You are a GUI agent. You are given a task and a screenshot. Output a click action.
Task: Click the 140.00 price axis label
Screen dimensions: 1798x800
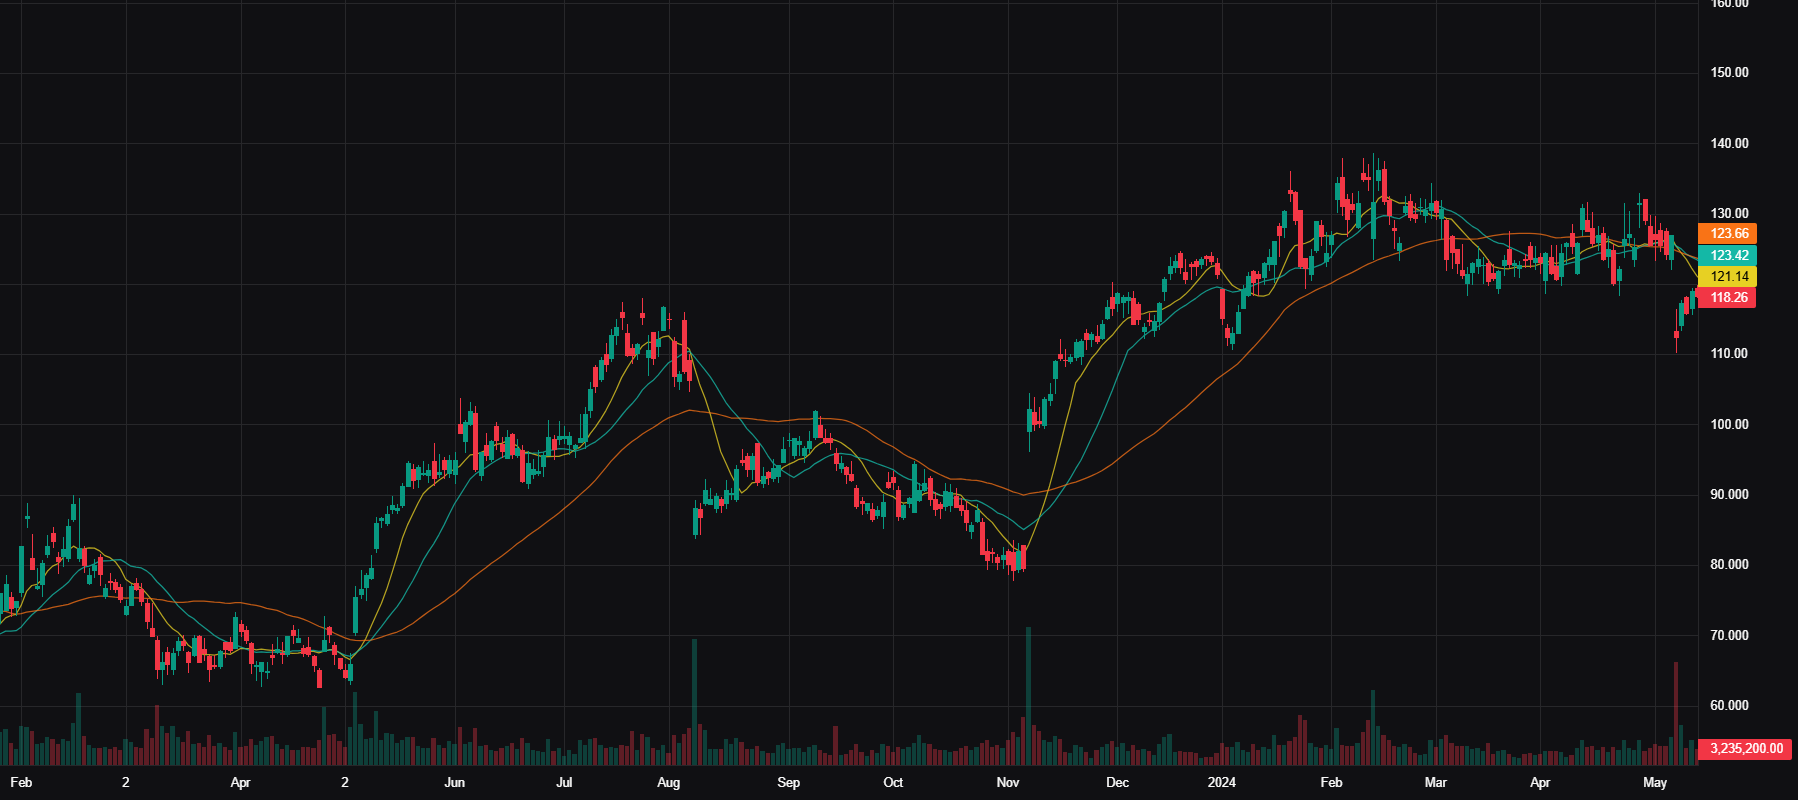point(1730,143)
